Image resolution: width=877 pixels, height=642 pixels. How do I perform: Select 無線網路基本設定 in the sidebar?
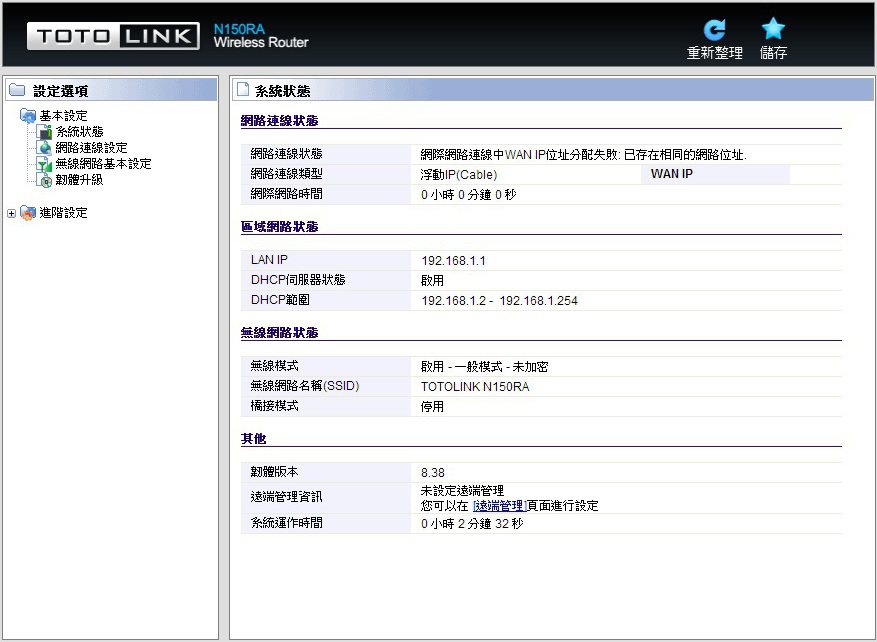pyautogui.click(x=103, y=164)
